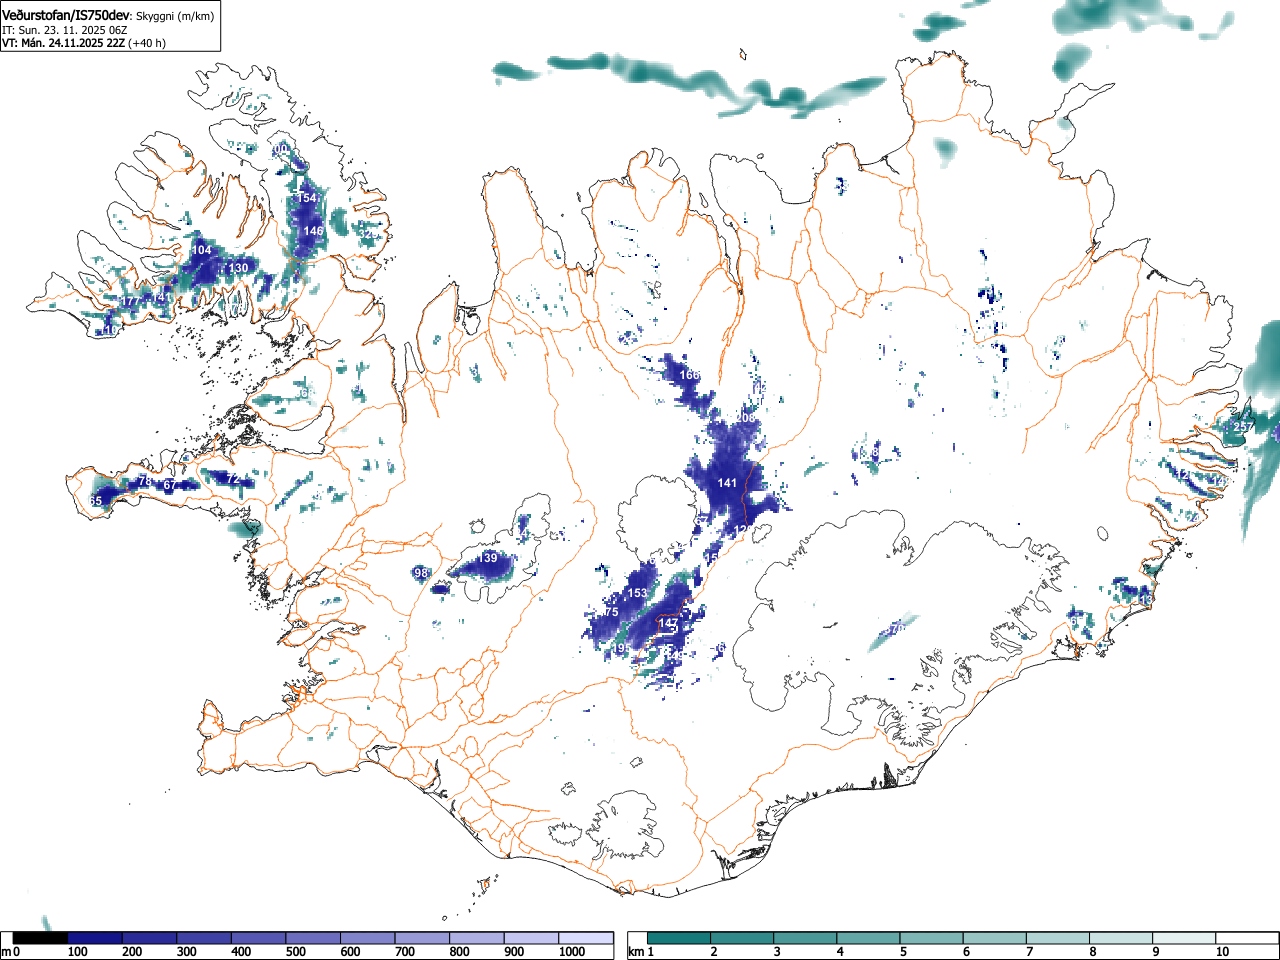Click the '208' visibility value on the map
The height and width of the screenshot is (960, 1280).
click(746, 418)
